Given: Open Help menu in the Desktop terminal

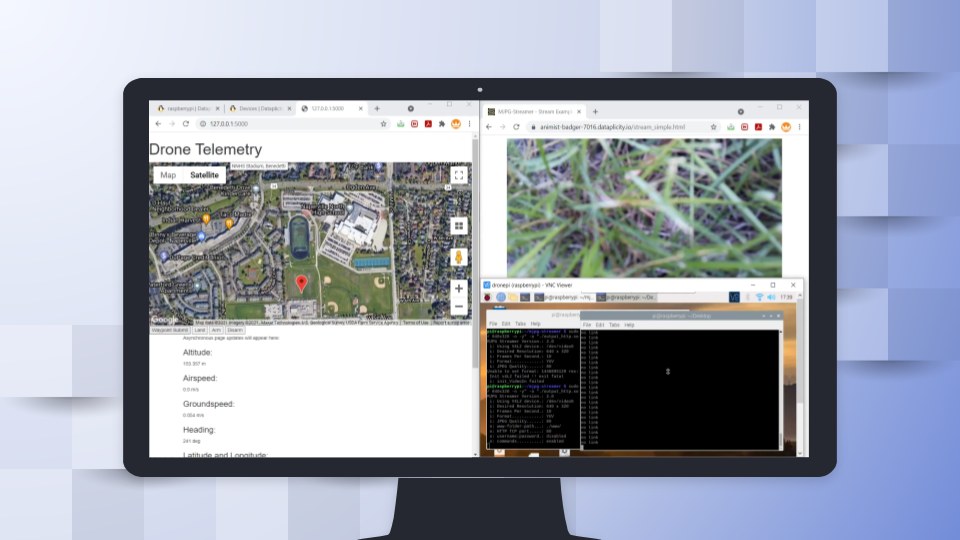Looking at the screenshot, I should [629, 325].
